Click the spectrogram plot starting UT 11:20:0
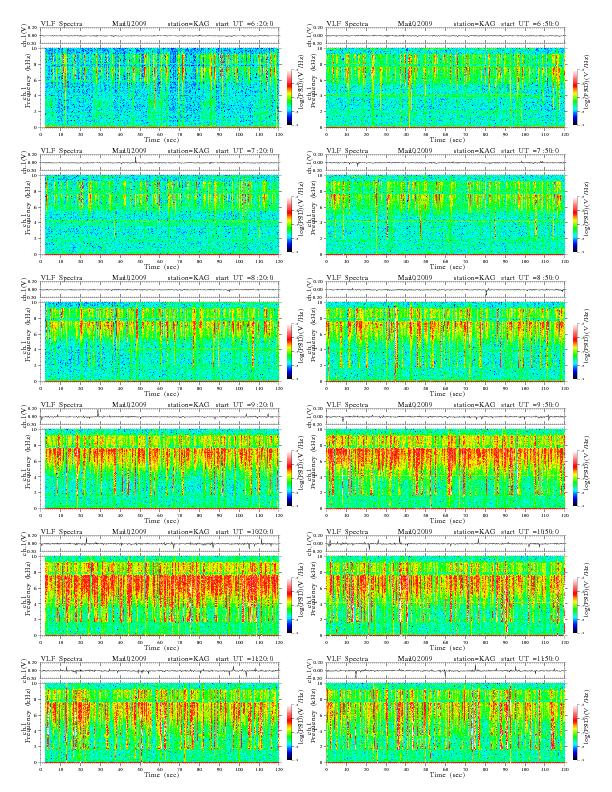 [x=160, y=723]
